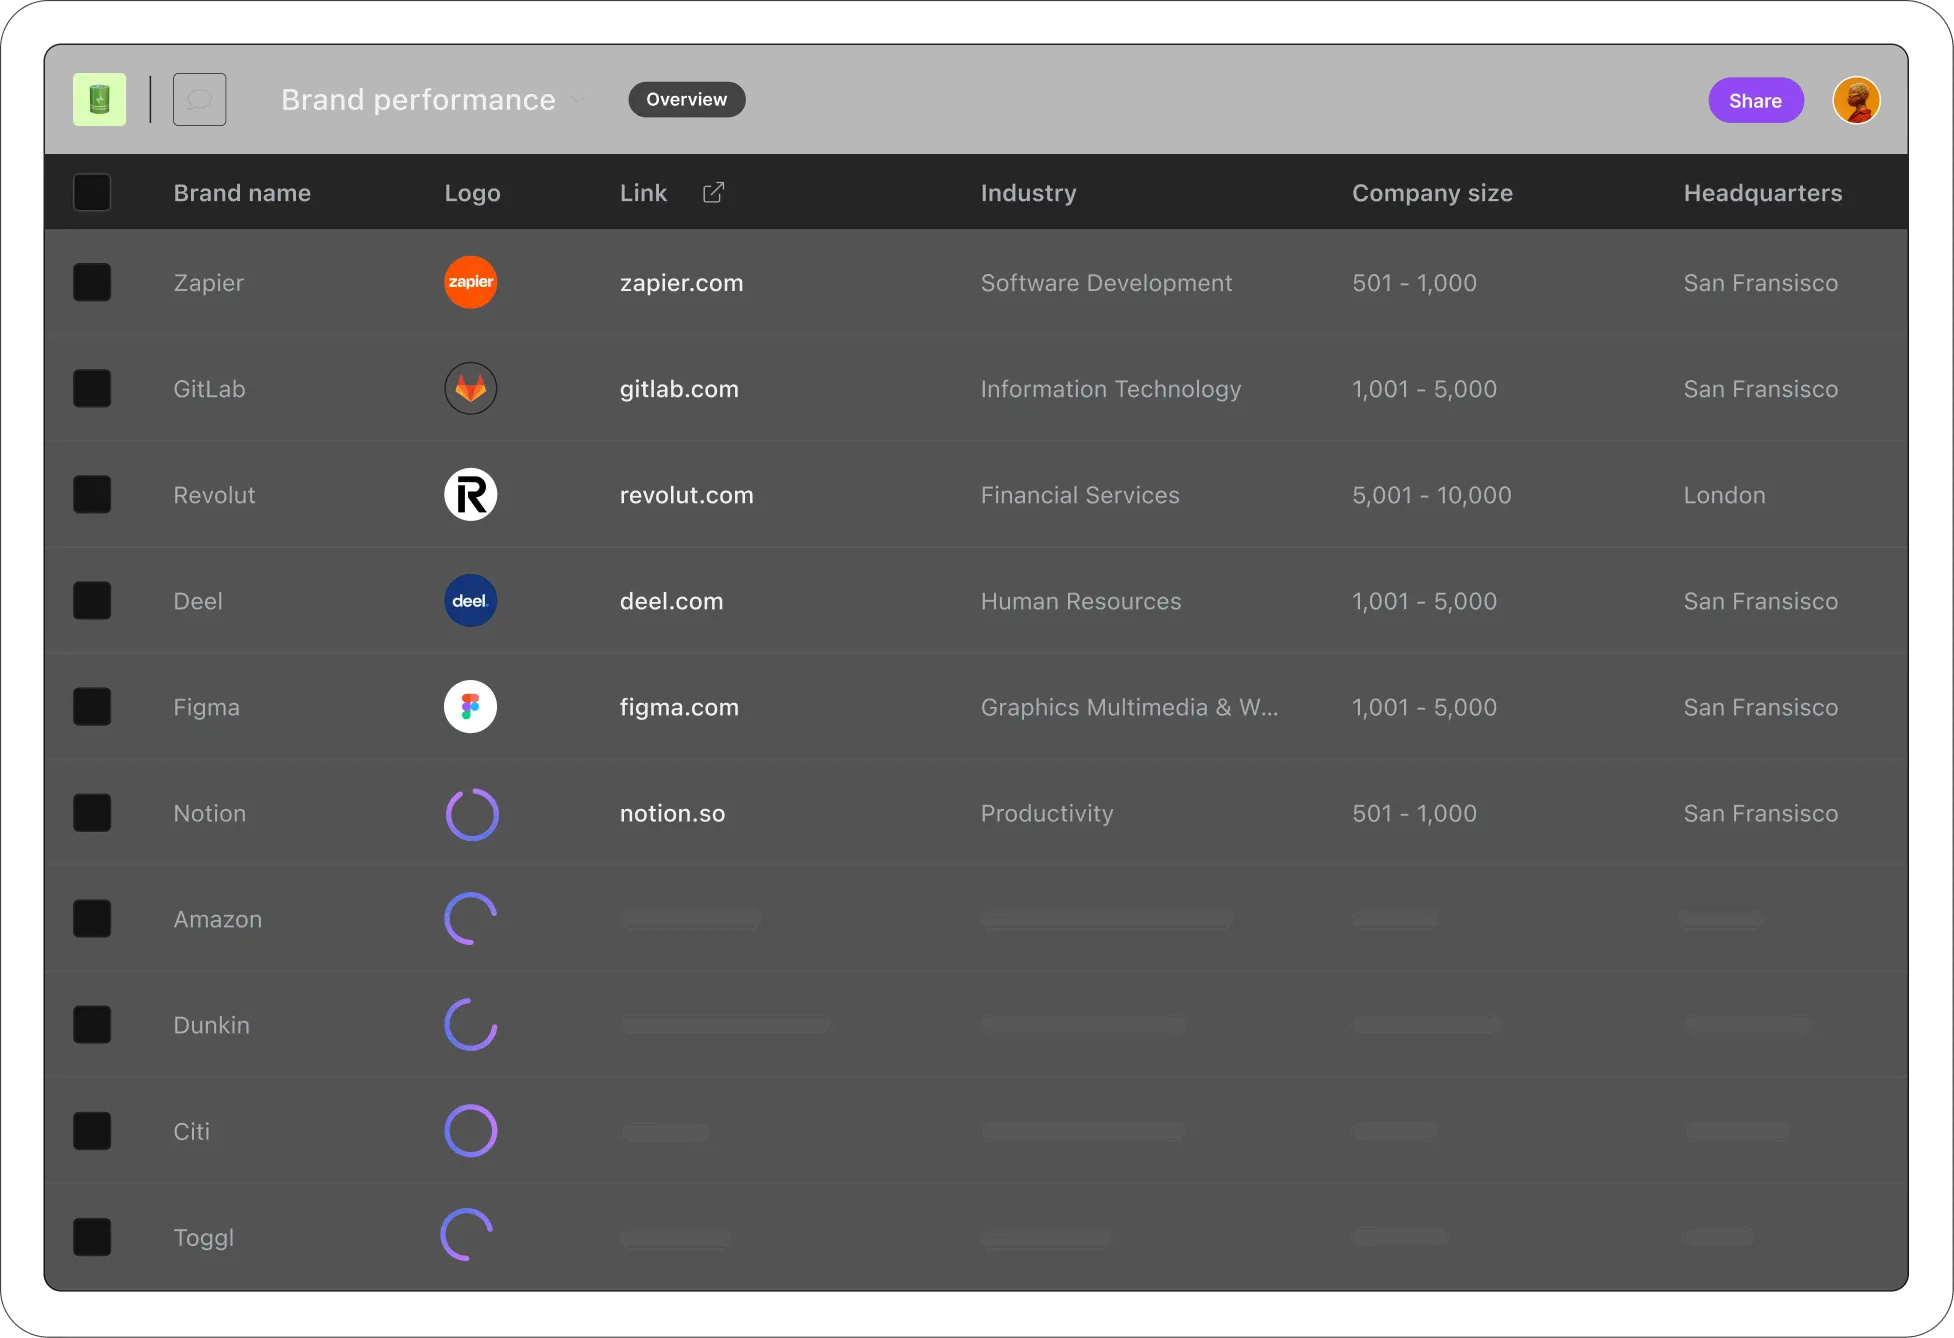The image size is (1954, 1338).
Task: Click the Productivity industry cell
Action: click(x=1046, y=813)
